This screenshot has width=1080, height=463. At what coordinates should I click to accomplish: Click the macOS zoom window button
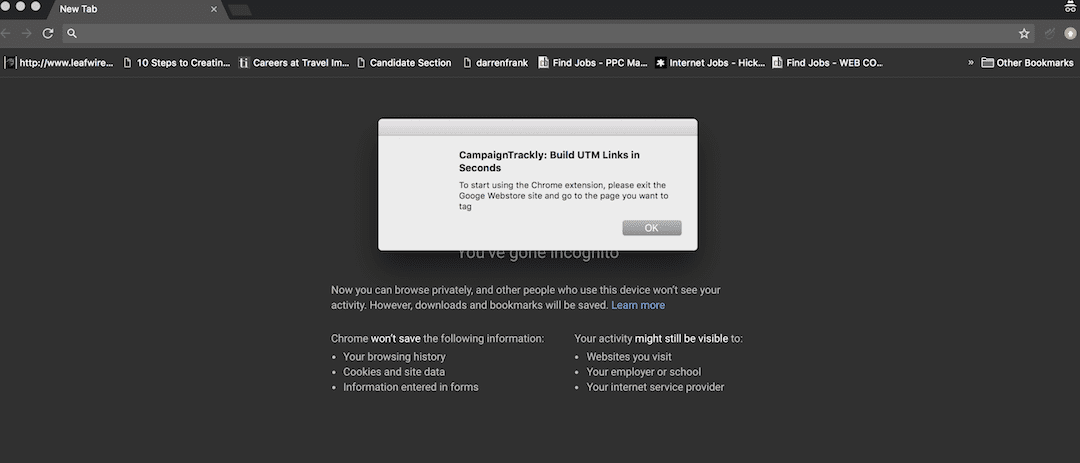35,6
